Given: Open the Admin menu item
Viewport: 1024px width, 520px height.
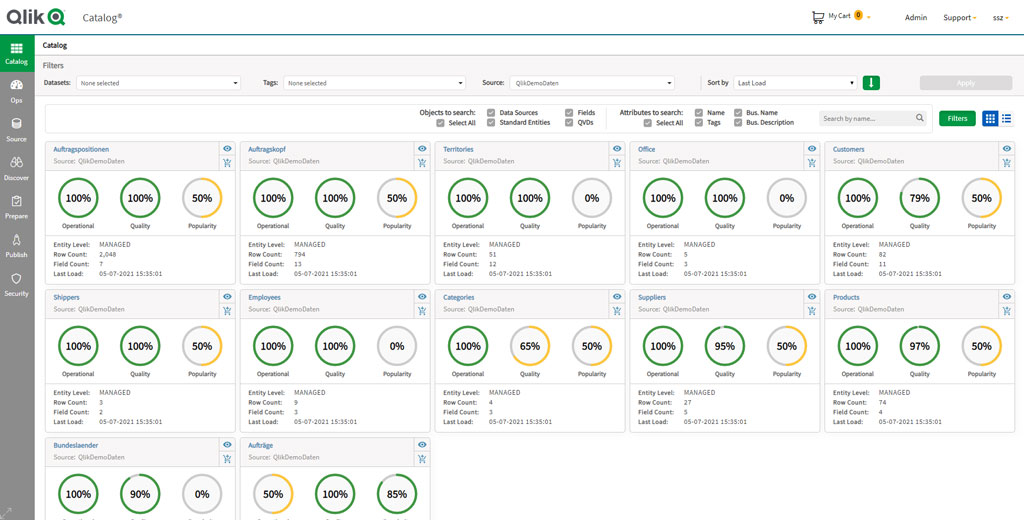Looking at the screenshot, I should click(916, 18).
